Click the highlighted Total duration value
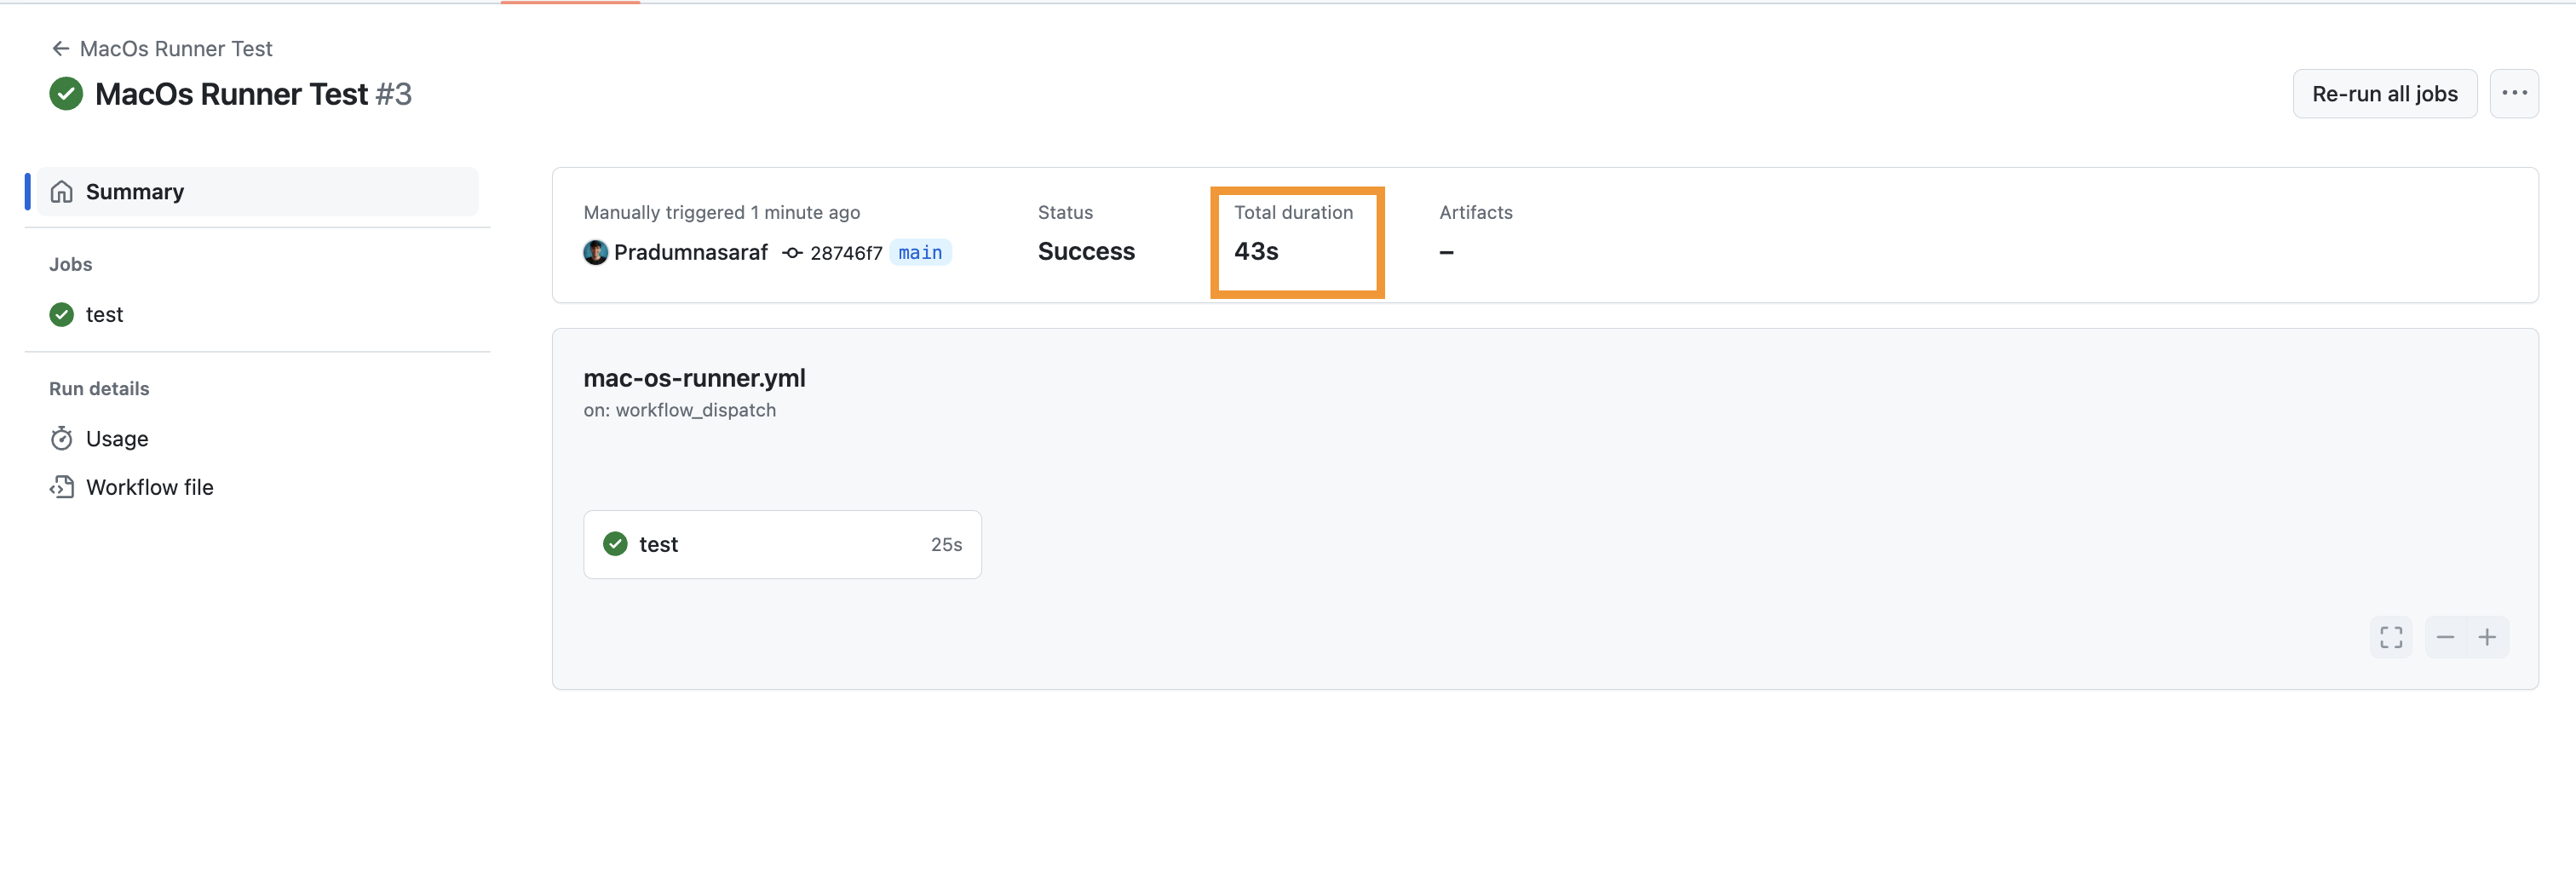Viewport: 2576px width, 896px height. [1255, 251]
